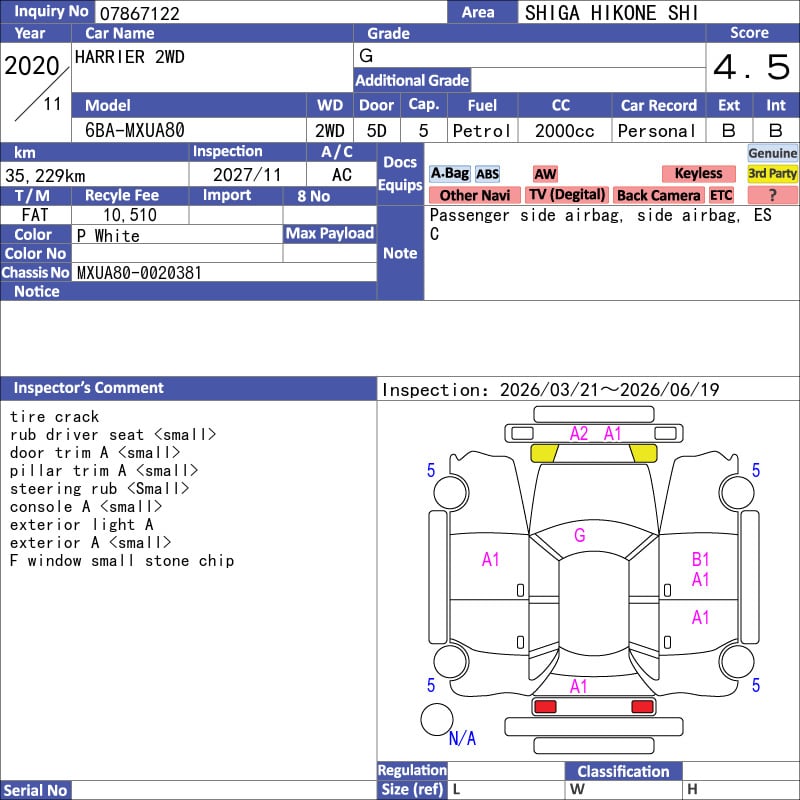Viewport: 800px width, 800px height.
Task: Click the spare tire circle marked N/A
Action: click(437, 719)
